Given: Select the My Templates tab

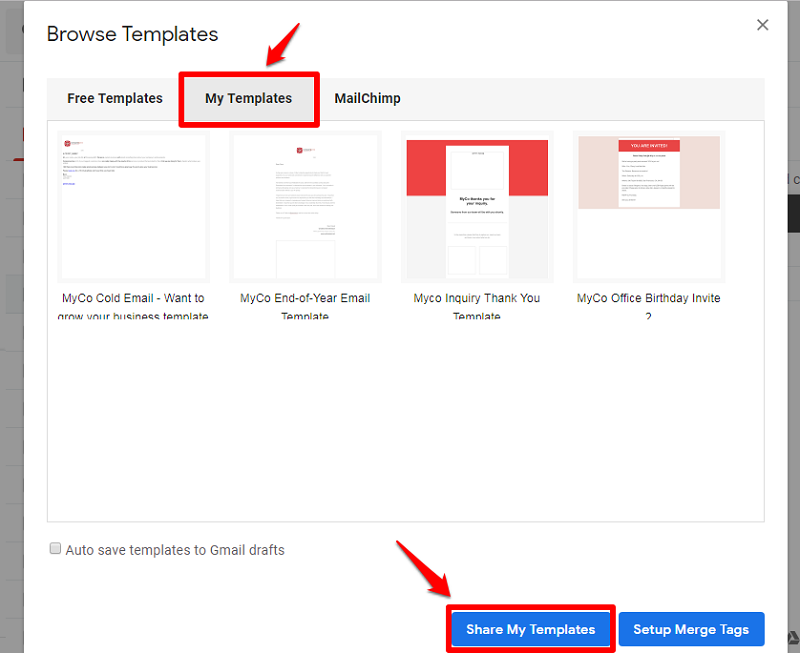Looking at the screenshot, I should tap(248, 98).
